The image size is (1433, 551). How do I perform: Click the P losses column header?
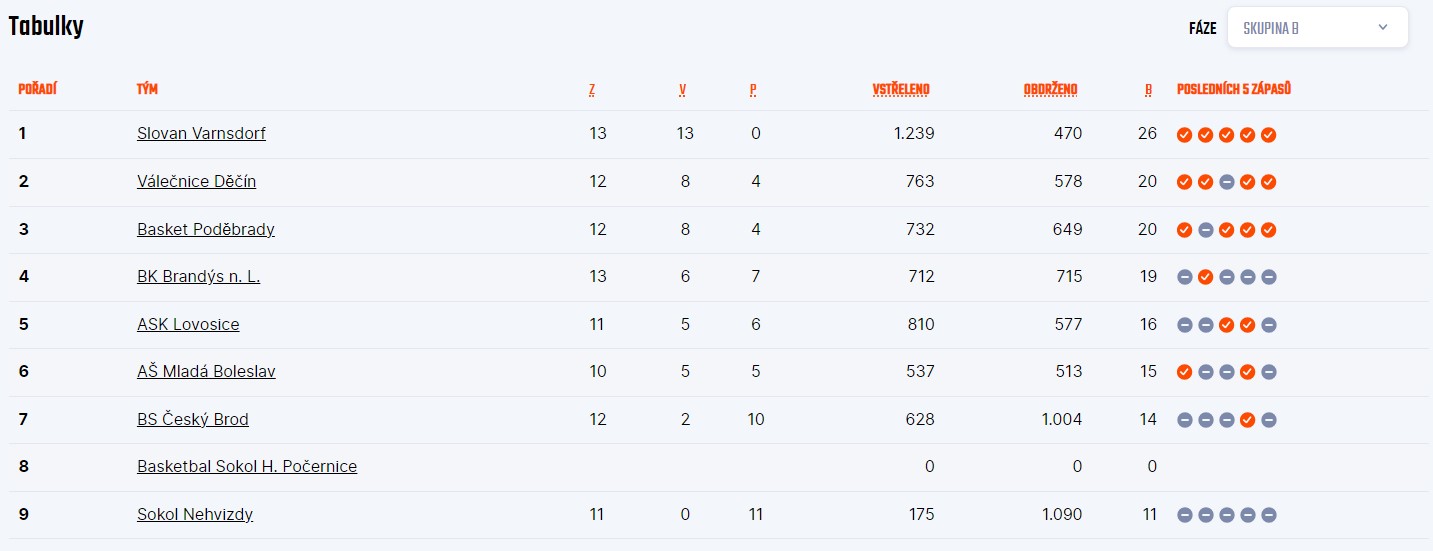click(753, 89)
